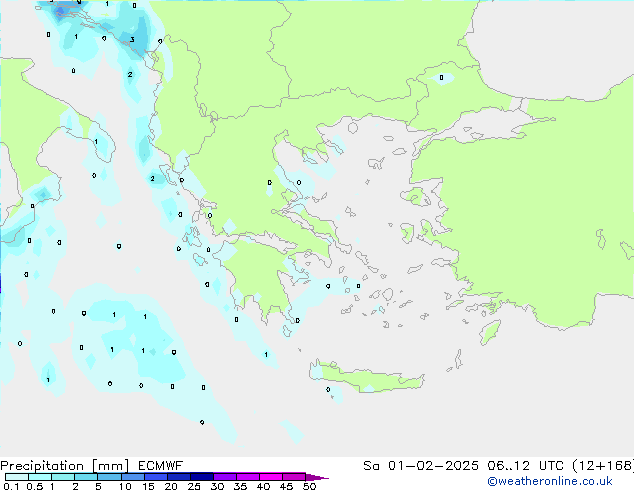Click the 'Precipitation' title word

(x=42, y=466)
